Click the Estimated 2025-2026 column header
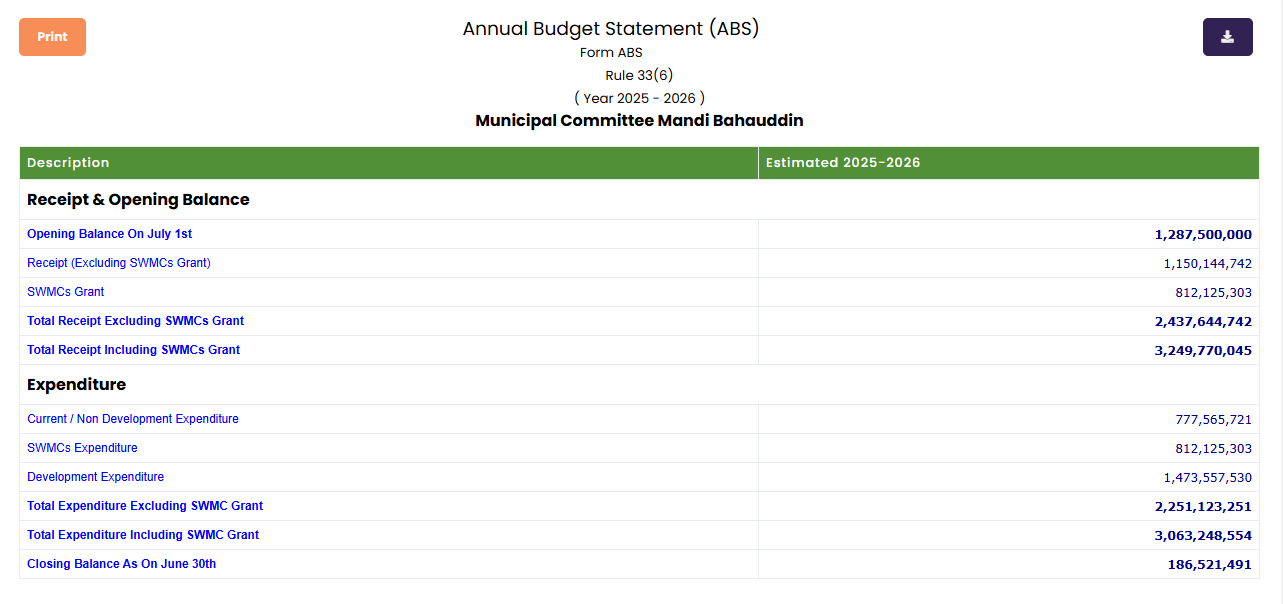This screenshot has height=604, width=1283. pyautogui.click(x=842, y=163)
